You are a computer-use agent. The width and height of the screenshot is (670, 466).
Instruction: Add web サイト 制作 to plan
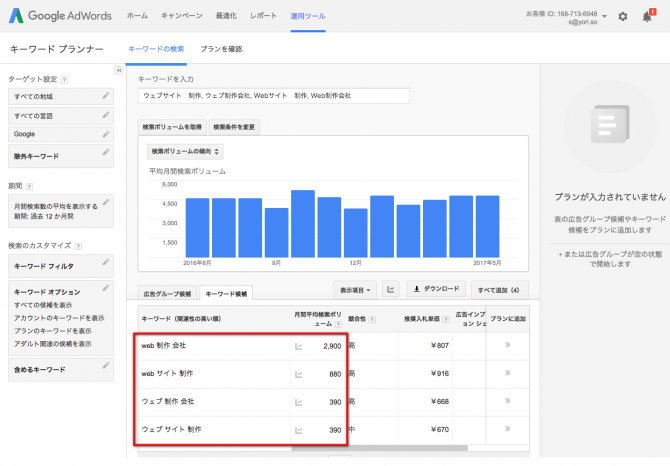pos(508,373)
